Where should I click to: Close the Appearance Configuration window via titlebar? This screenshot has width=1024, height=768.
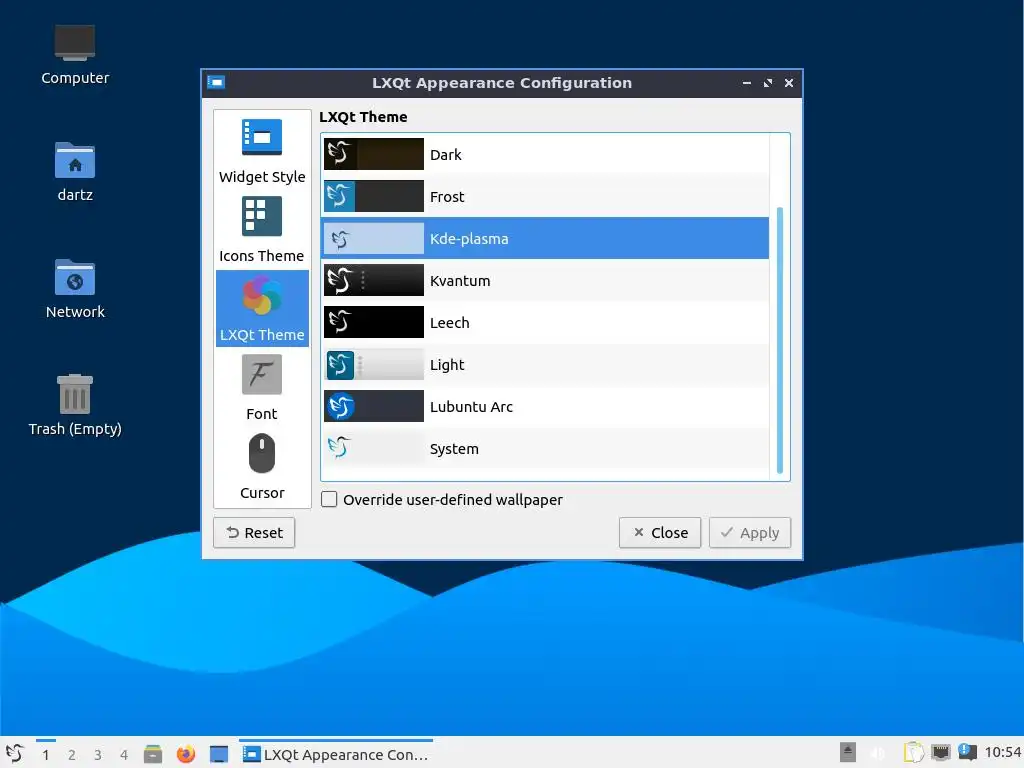[x=789, y=83]
